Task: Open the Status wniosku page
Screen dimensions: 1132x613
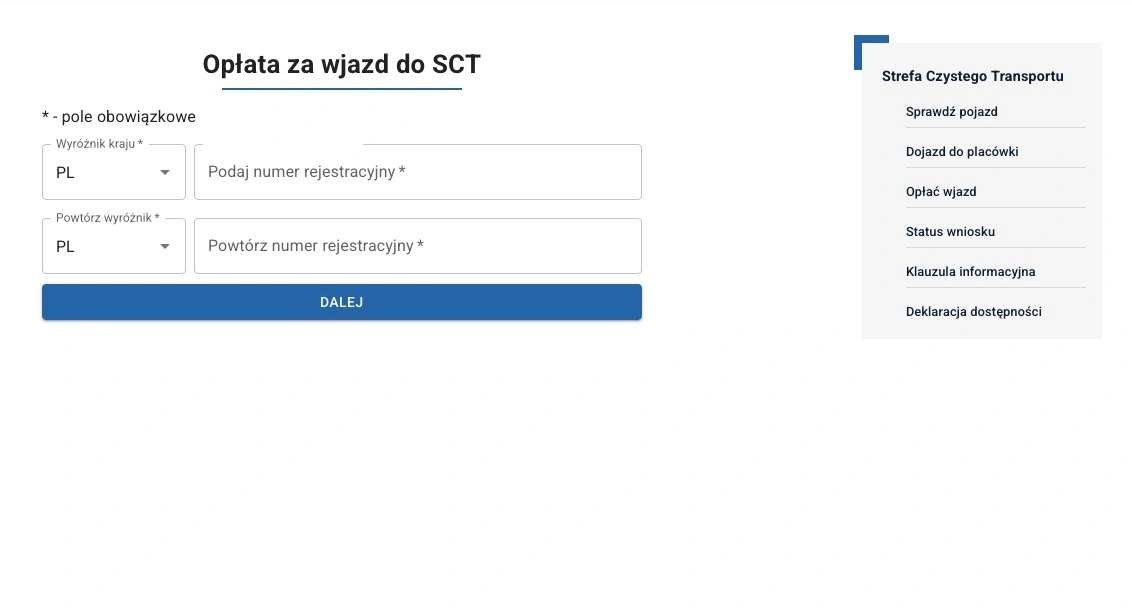Action: click(x=950, y=232)
